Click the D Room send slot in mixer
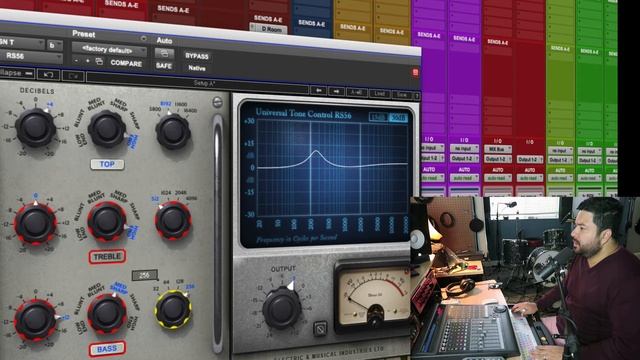640x360 pixels. tap(268, 29)
